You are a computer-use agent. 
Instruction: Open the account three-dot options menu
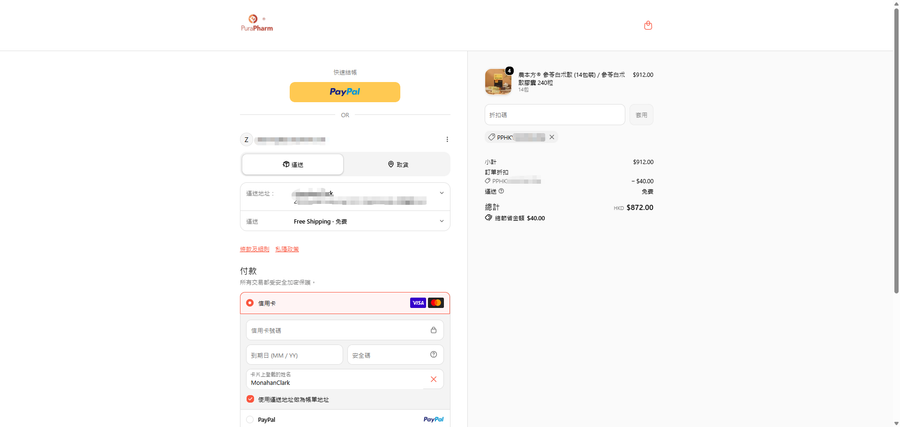click(x=447, y=139)
